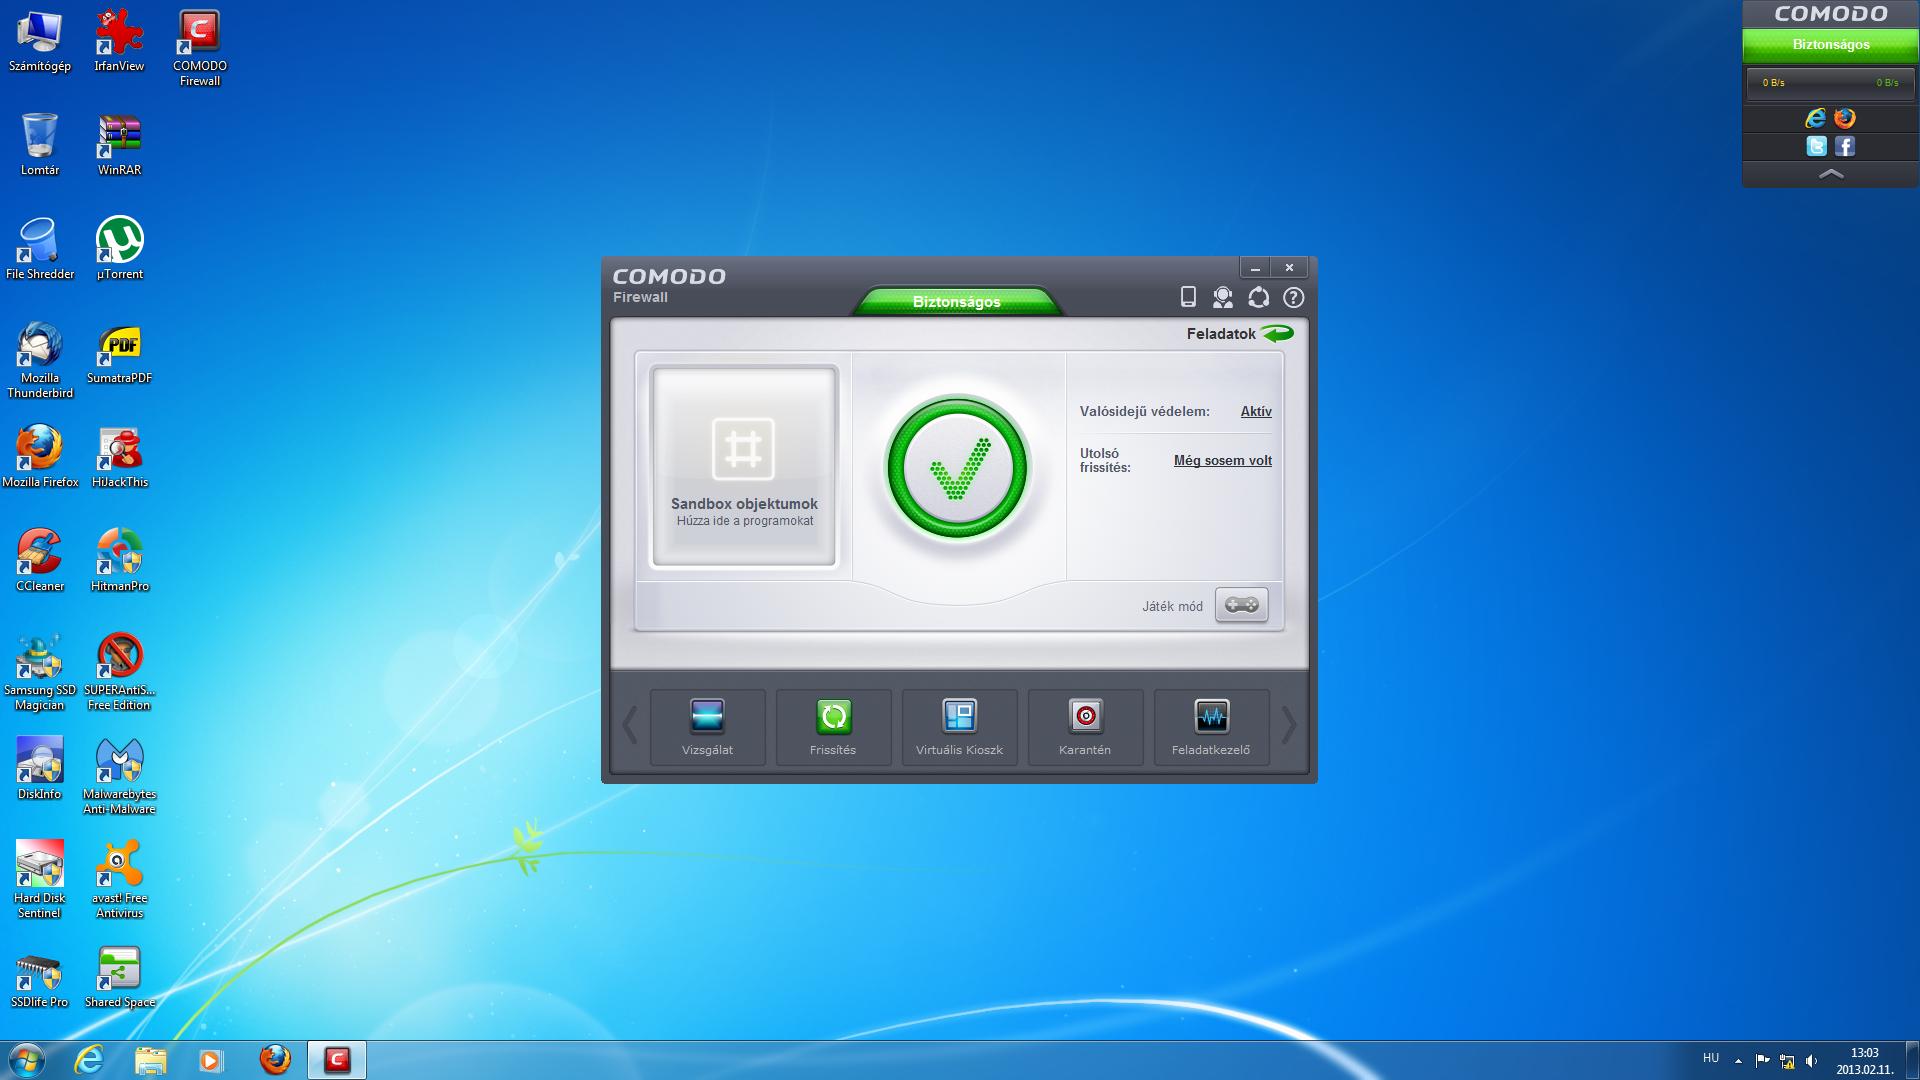This screenshot has width=1920, height=1080.
Task: Click the Sandbox objektumok drop area
Action: (x=743, y=466)
